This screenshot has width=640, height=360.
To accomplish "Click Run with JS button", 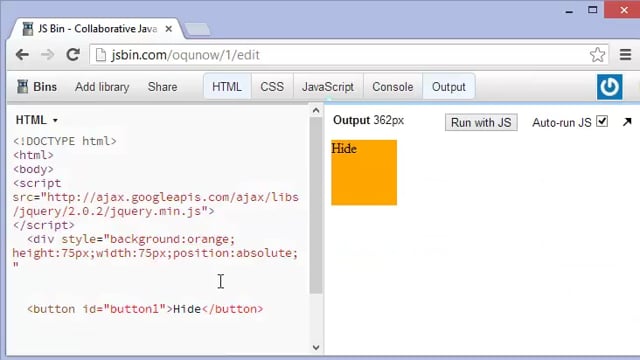I will pyautogui.click(x=481, y=122).
